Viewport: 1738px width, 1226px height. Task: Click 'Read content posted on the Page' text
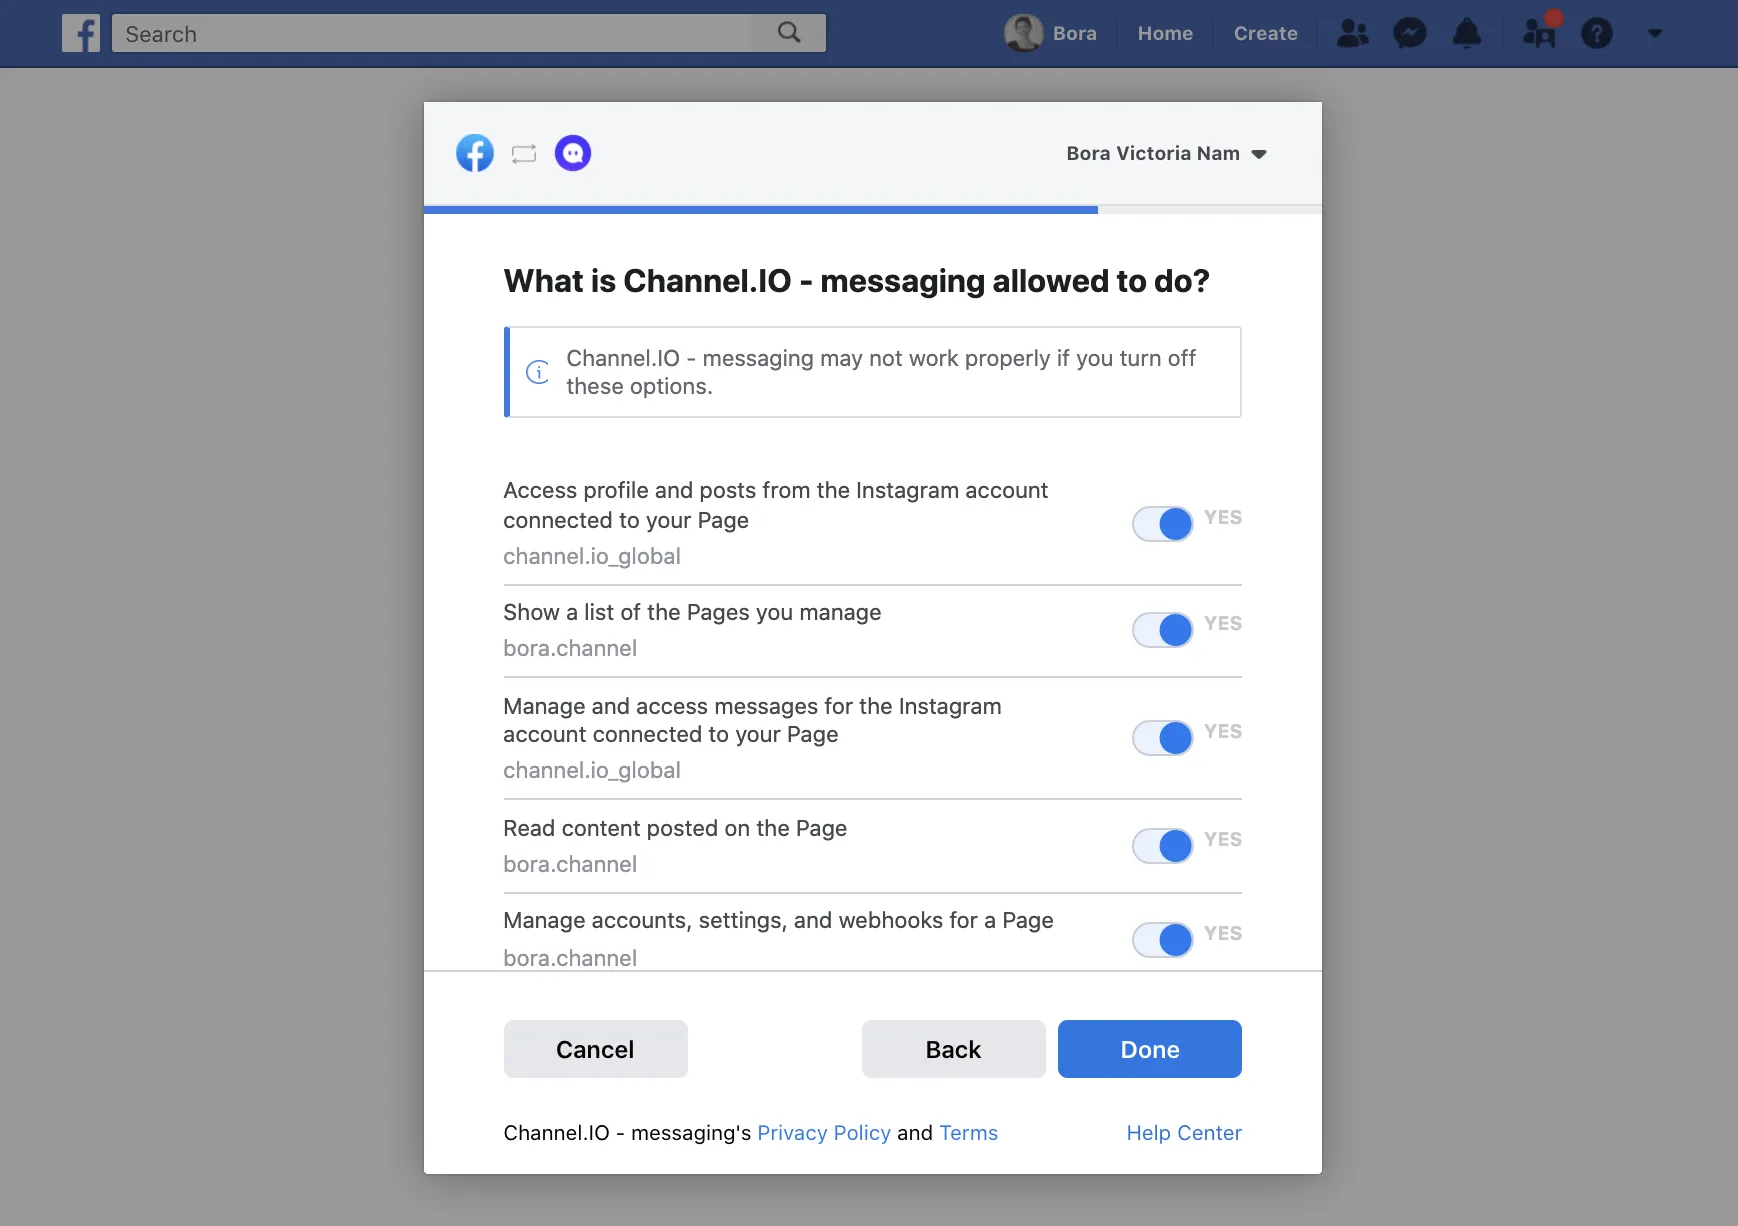[x=675, y=828]
